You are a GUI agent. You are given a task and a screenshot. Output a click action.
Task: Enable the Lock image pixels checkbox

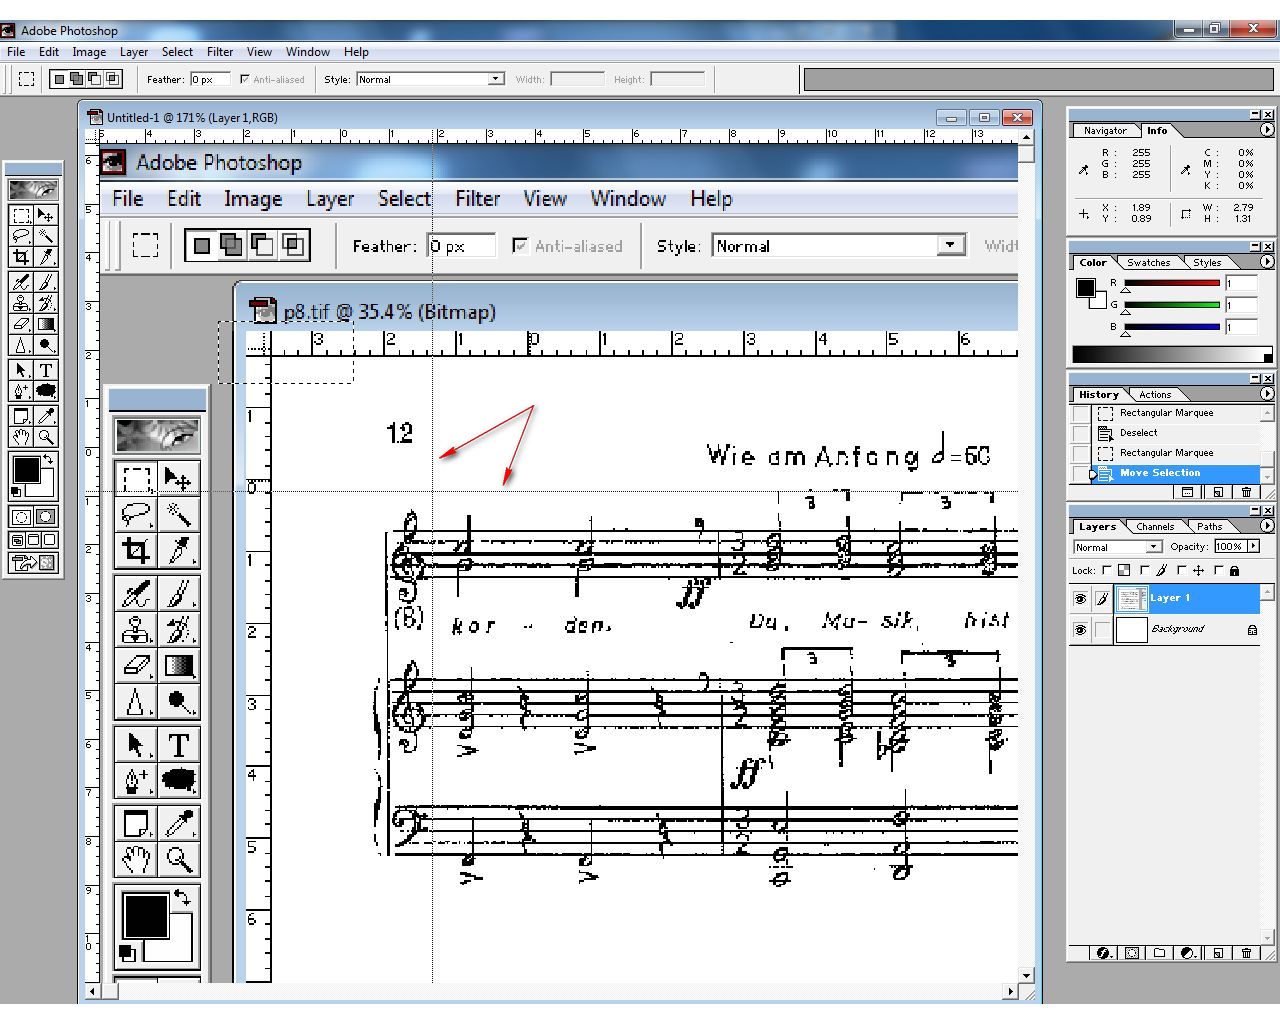[x=1144, y=571]
